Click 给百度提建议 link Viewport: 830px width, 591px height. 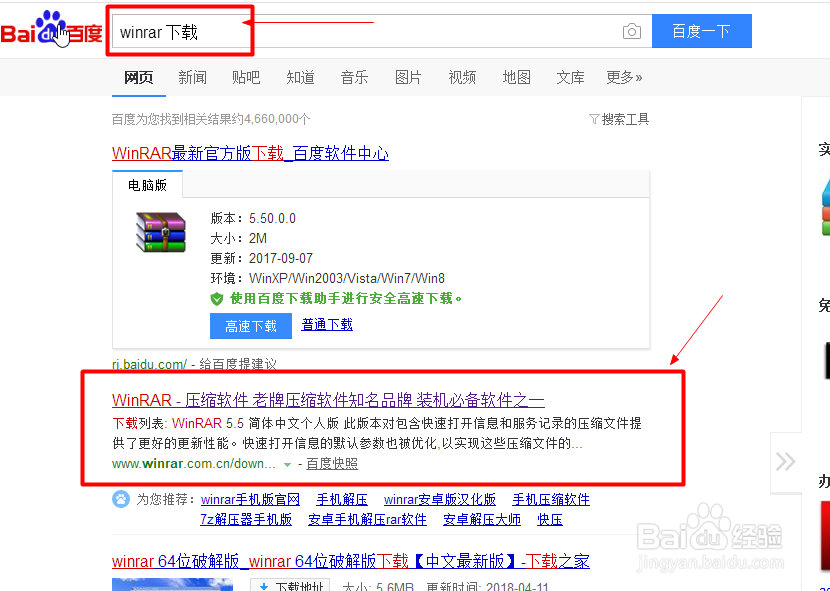tap(238, 364)
